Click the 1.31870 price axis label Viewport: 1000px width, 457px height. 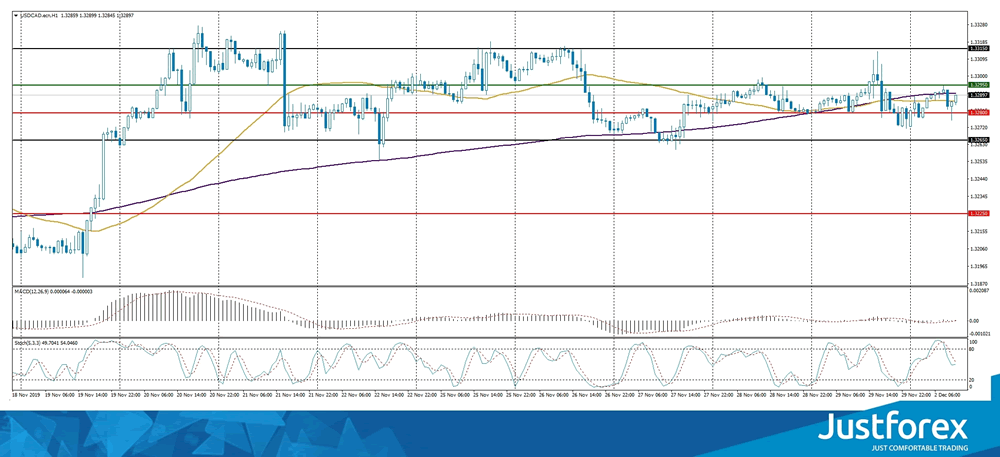978,284
